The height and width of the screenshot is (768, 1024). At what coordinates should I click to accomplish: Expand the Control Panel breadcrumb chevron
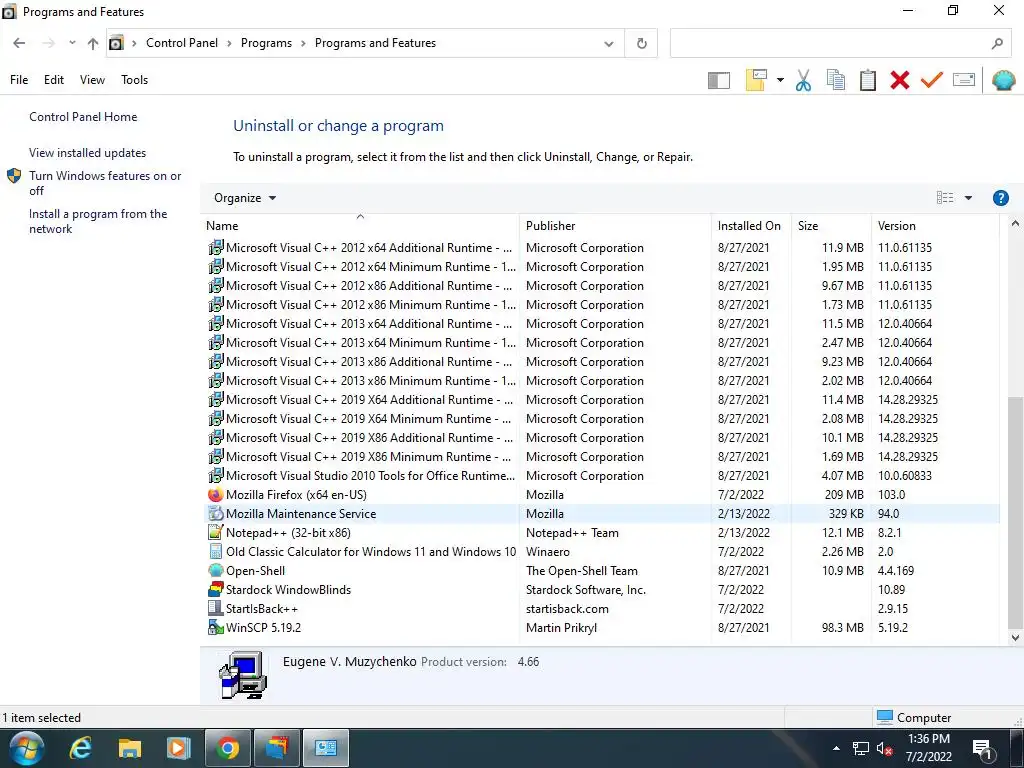pos(229,43)
